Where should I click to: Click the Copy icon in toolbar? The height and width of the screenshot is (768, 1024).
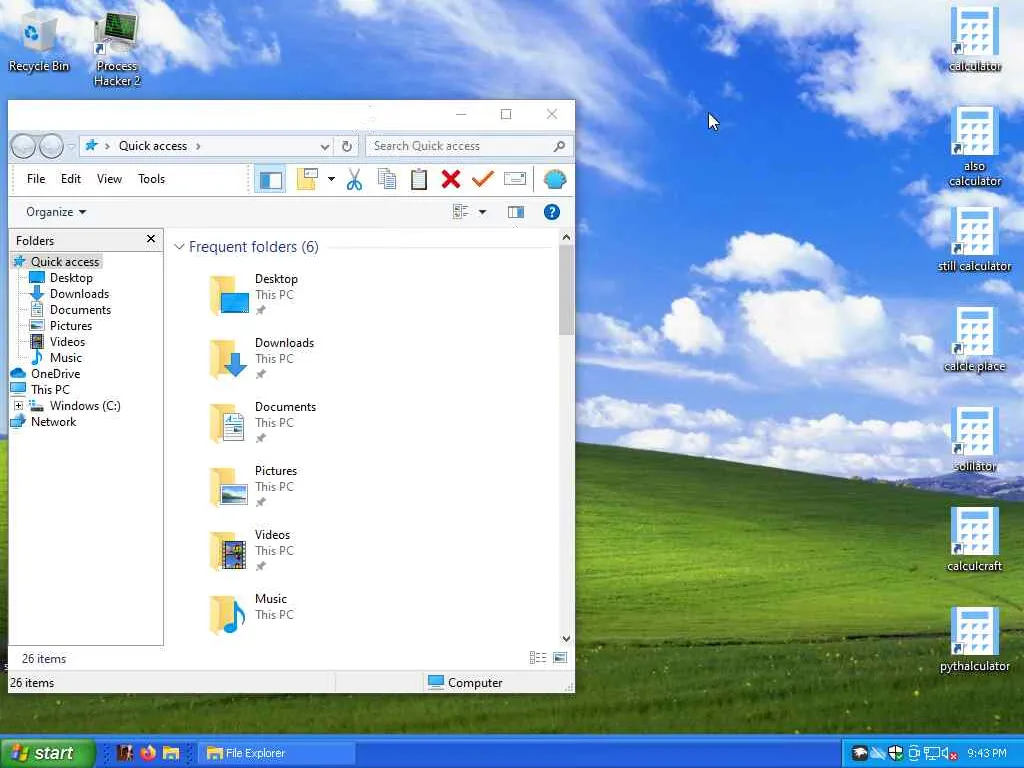tap(387, 179)
